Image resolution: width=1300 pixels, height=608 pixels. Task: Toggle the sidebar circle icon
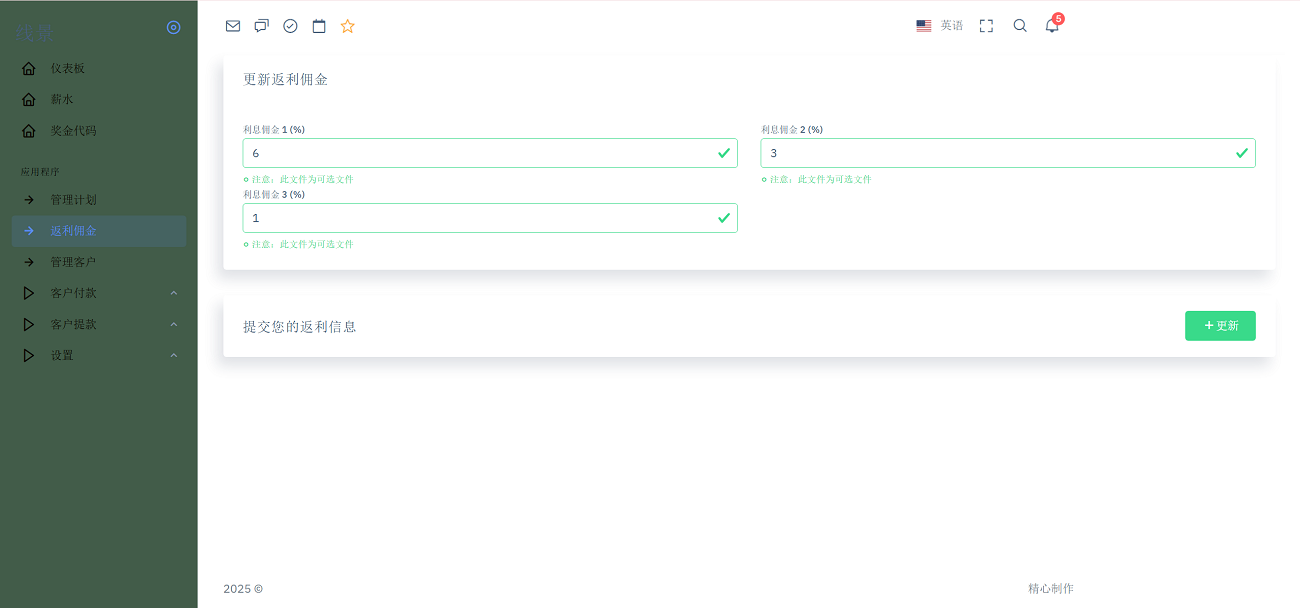tap(173, 27)
